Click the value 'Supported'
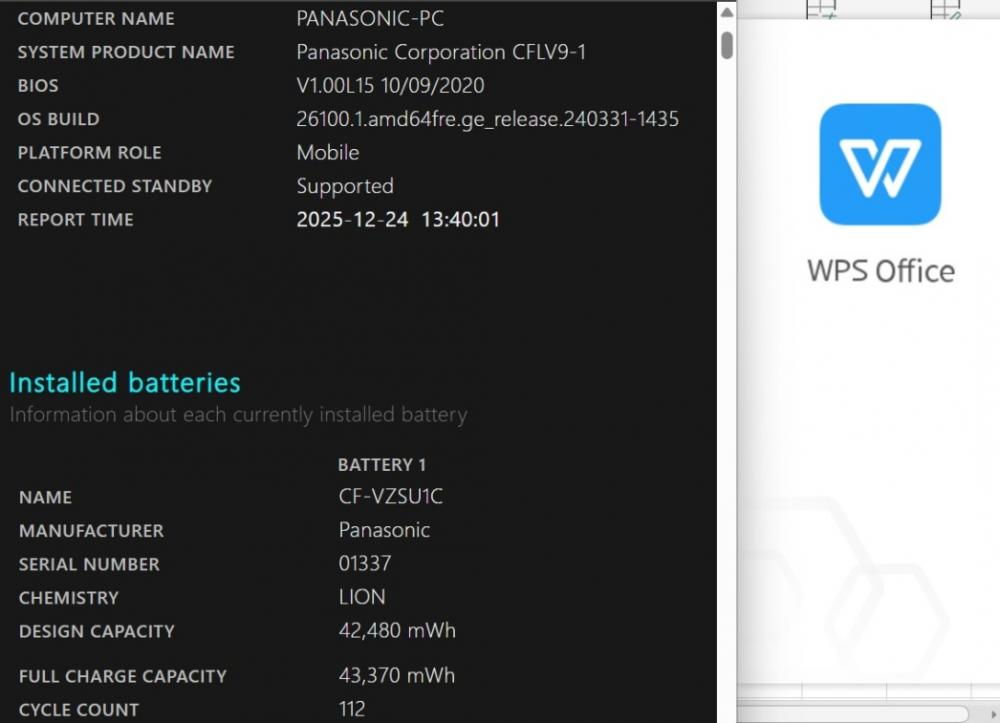 [x=345, y=186]
